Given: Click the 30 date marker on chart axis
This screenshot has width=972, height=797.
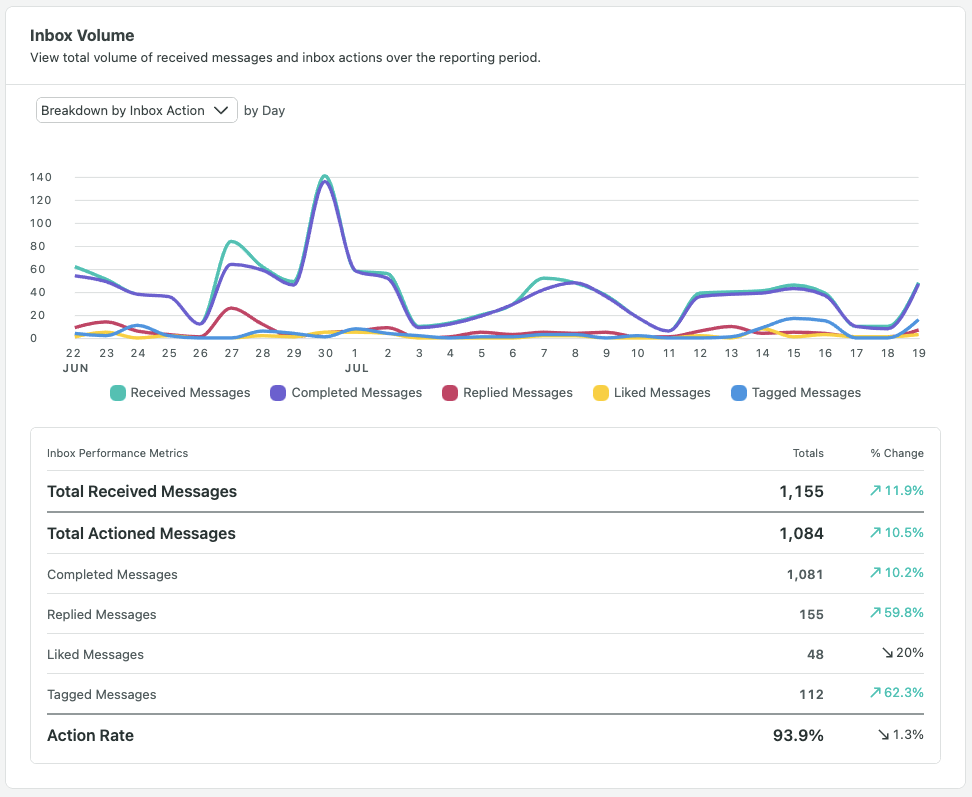Looking at the screenshot, I should tap(325, 353).
